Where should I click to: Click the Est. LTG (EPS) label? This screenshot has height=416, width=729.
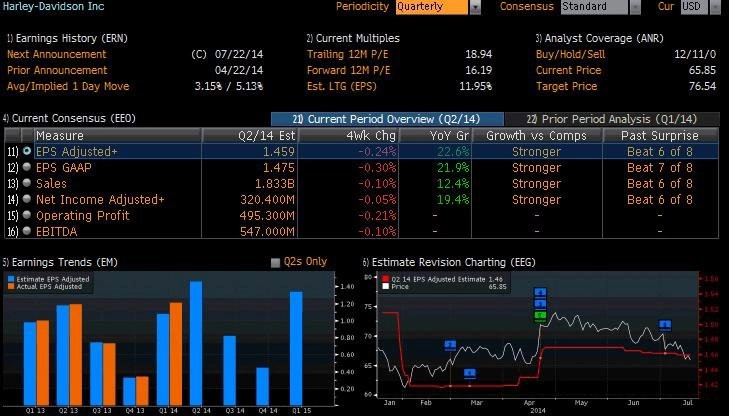coord(341,86)
